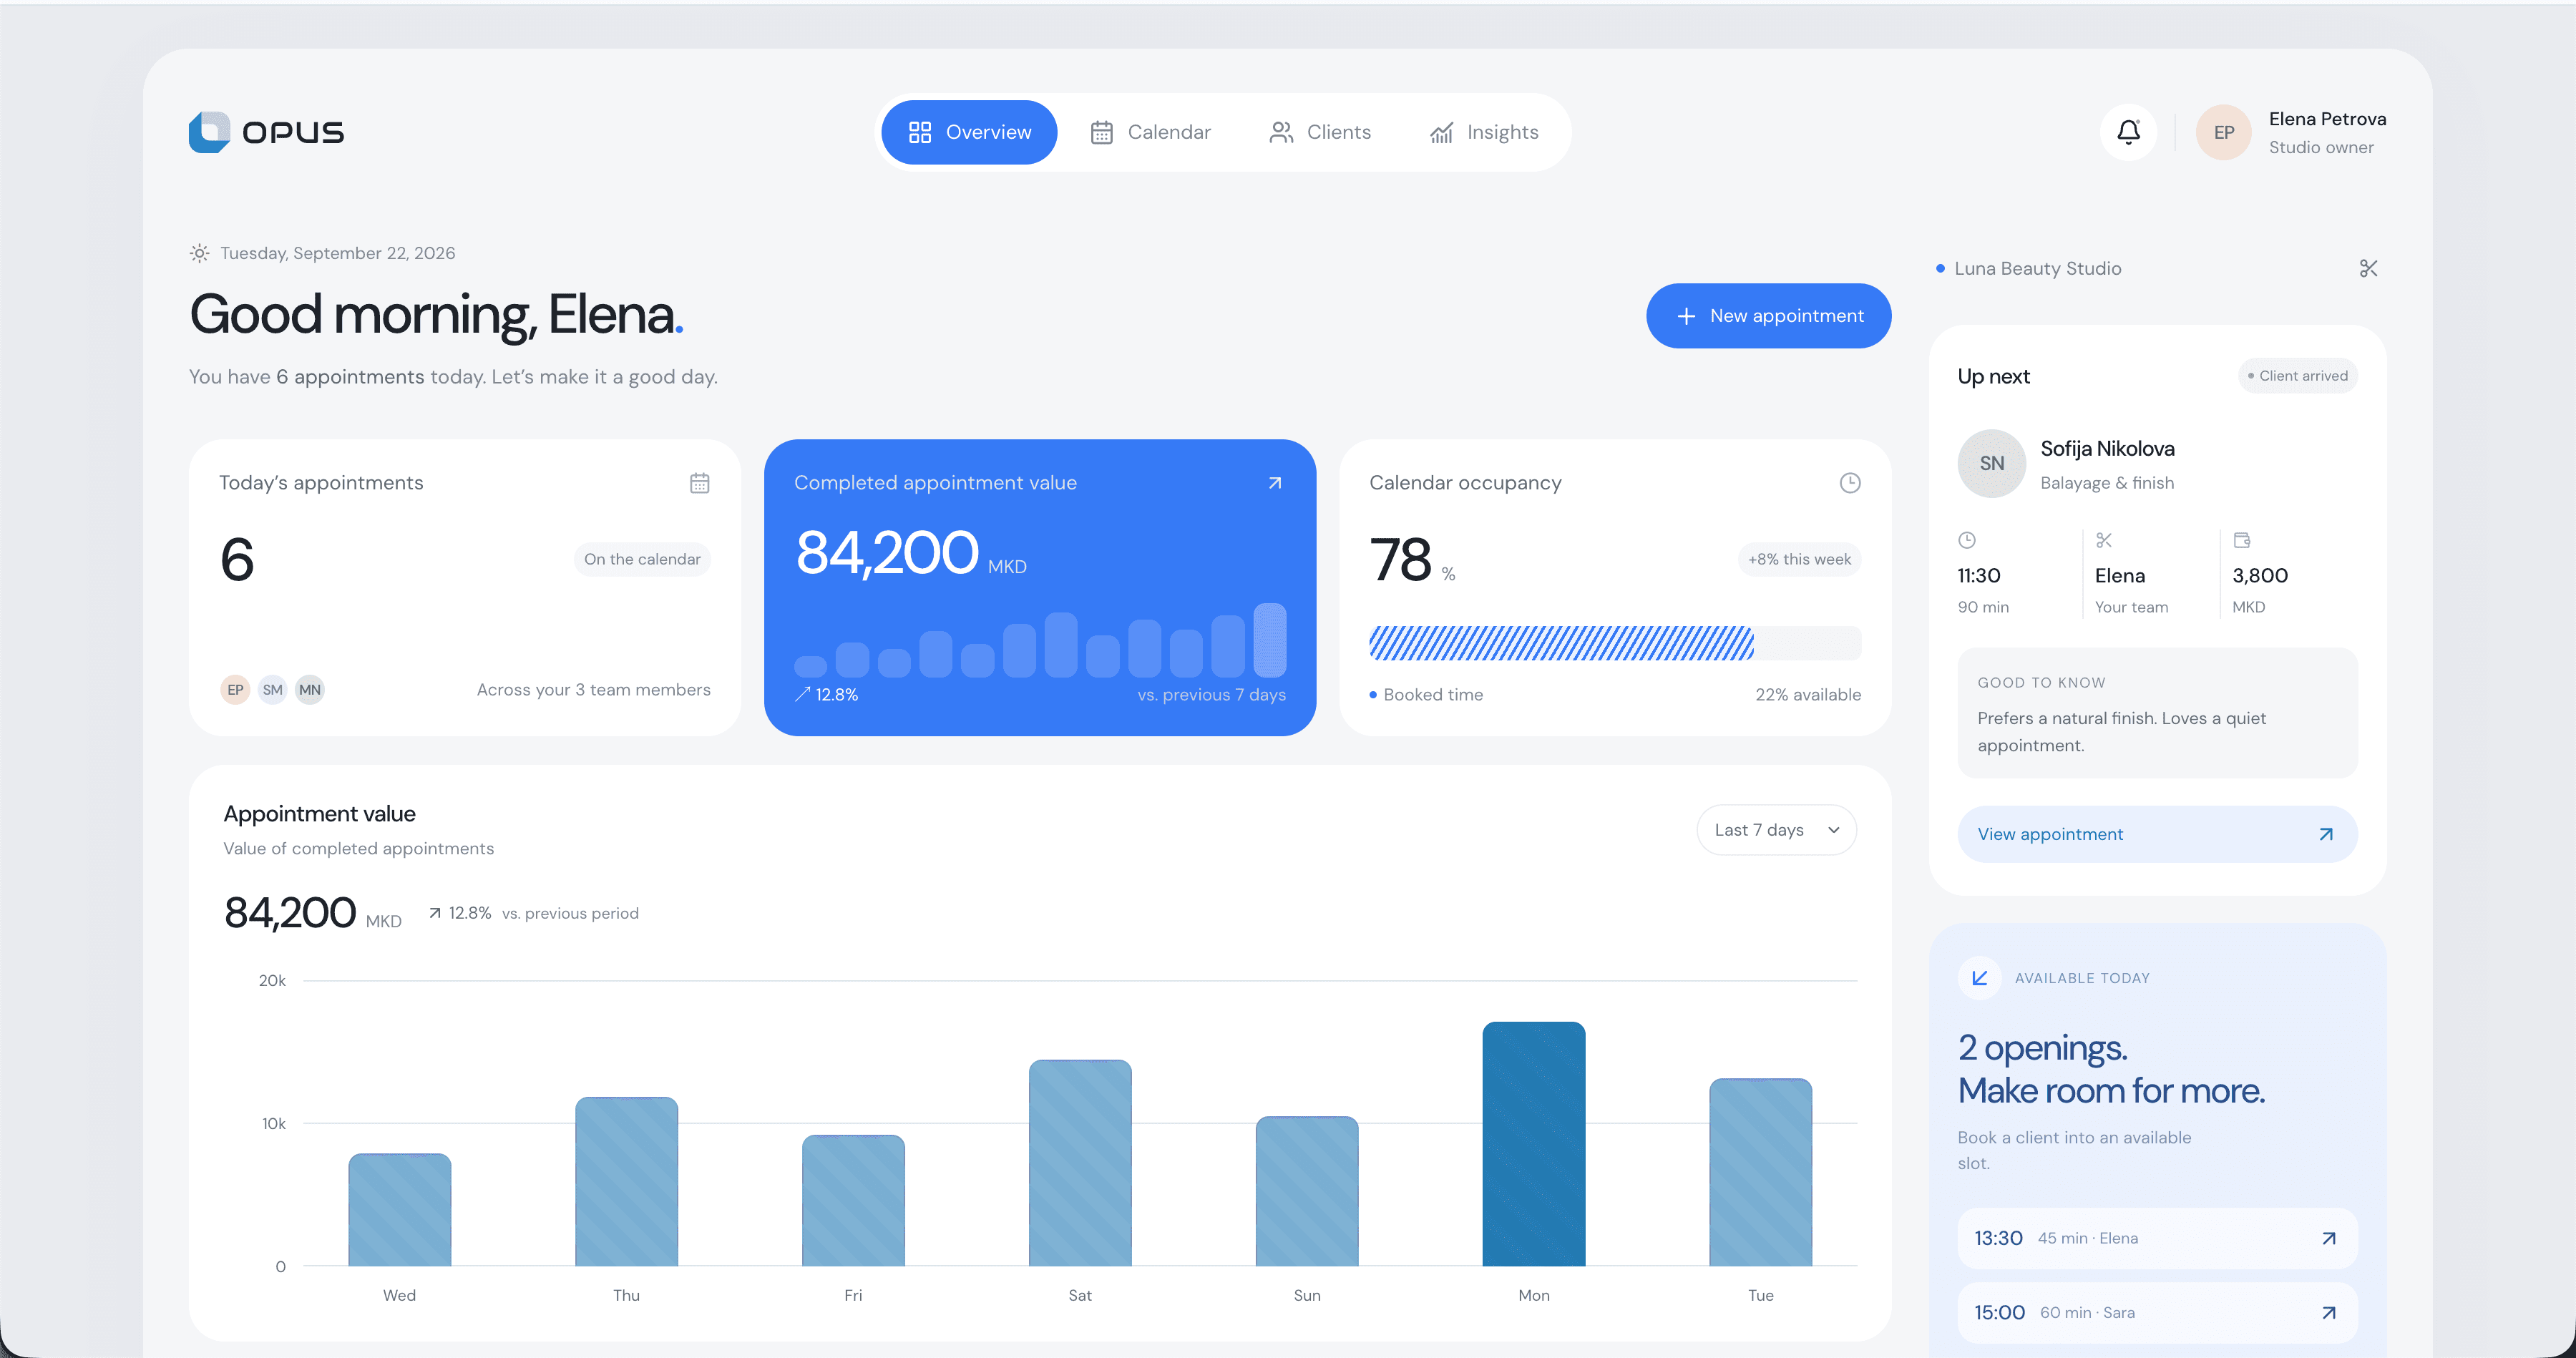Select the Thu bar in the chart

626,1182
